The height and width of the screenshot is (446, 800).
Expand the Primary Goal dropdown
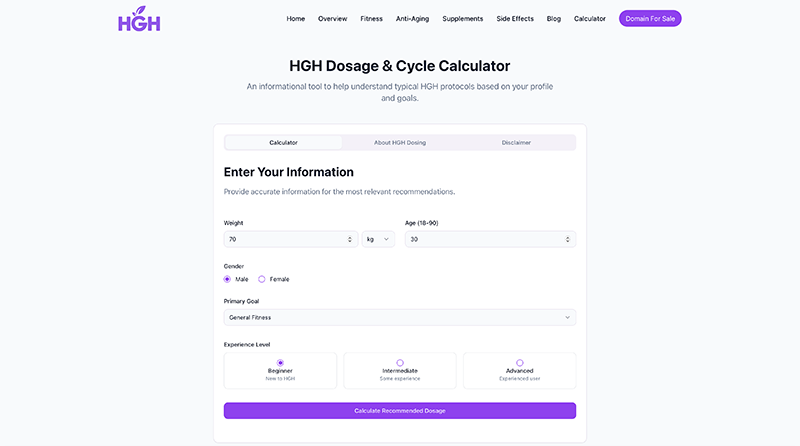400,317
